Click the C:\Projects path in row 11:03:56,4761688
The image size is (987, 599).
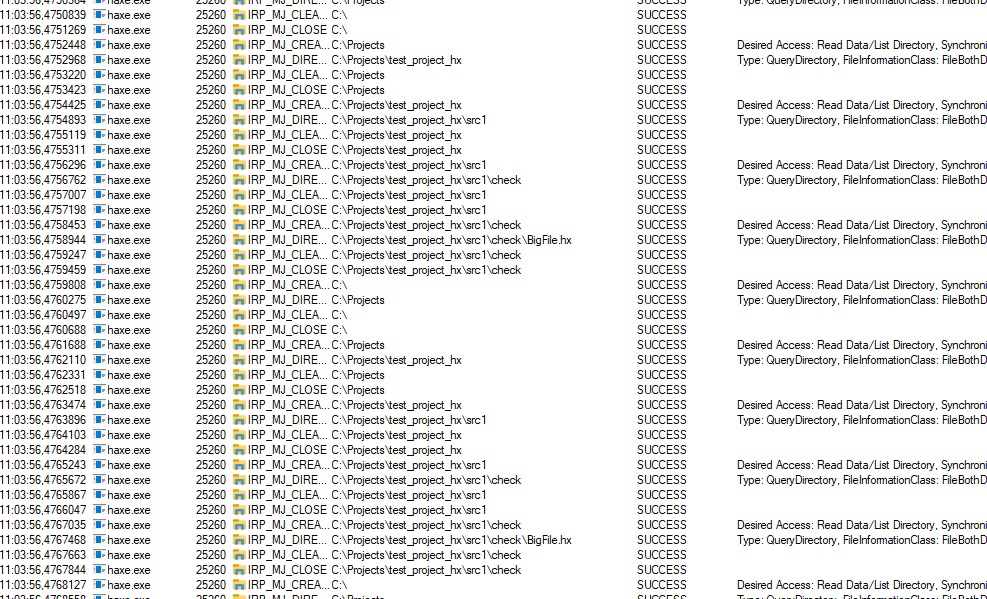[x=358, y=345]
